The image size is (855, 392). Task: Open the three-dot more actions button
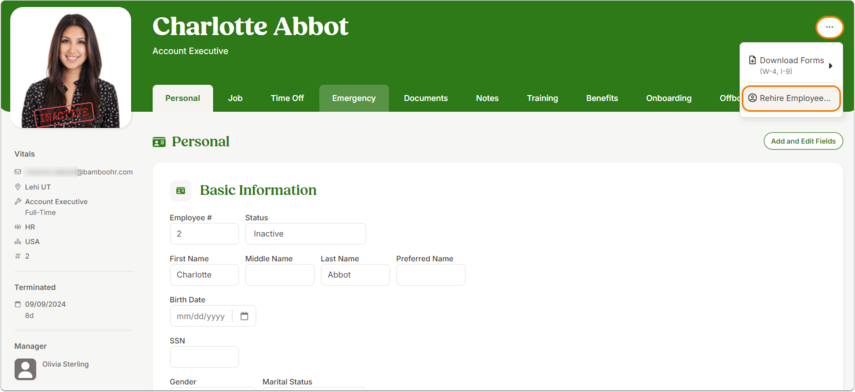[x=829, y=27]
